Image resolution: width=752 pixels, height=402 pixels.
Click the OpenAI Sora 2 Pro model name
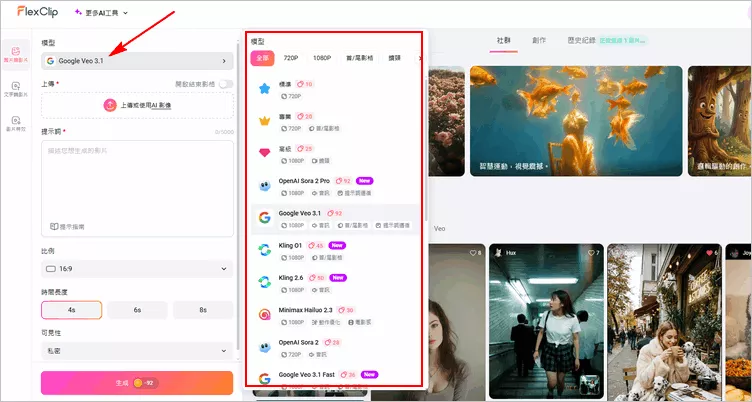click(304, 181)
